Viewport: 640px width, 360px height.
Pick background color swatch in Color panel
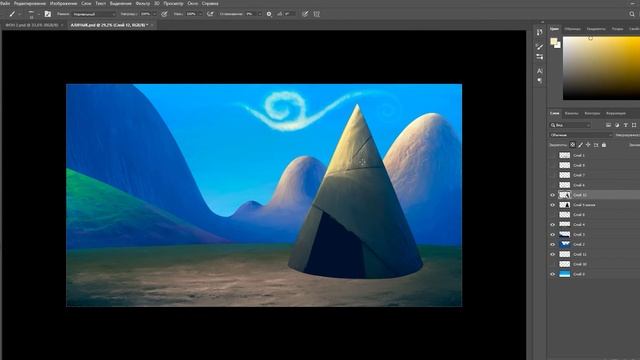(x=558, y=45)
